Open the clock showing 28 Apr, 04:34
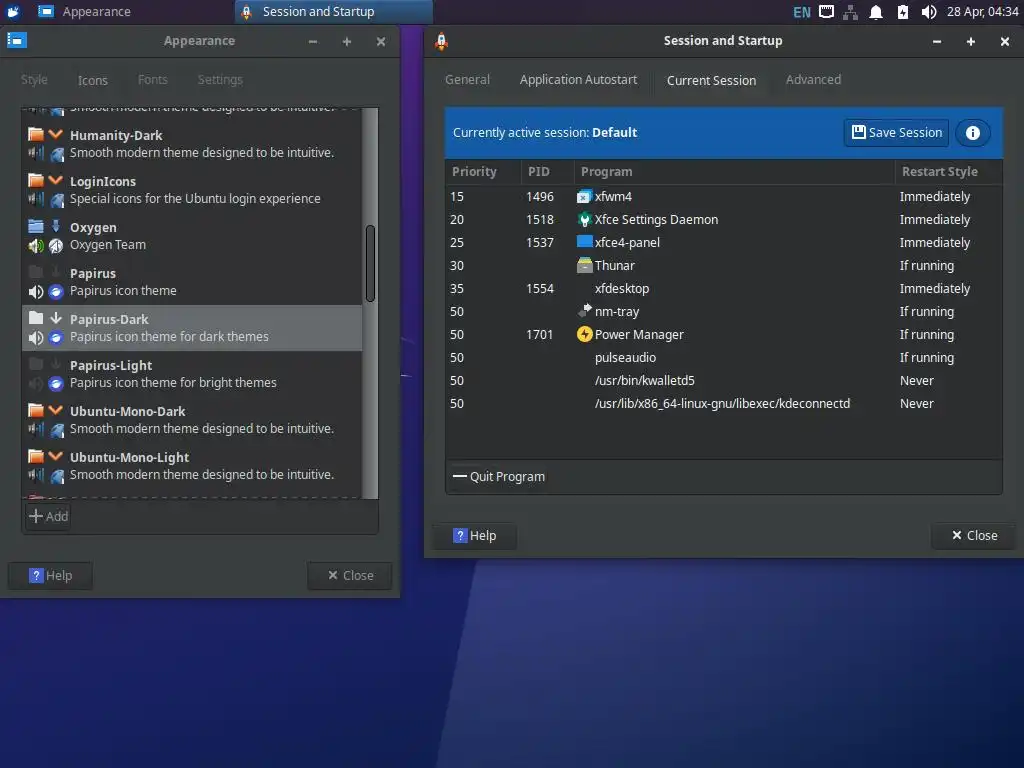This screenshot has width=1024, height=768. click(x=982, y=12)
